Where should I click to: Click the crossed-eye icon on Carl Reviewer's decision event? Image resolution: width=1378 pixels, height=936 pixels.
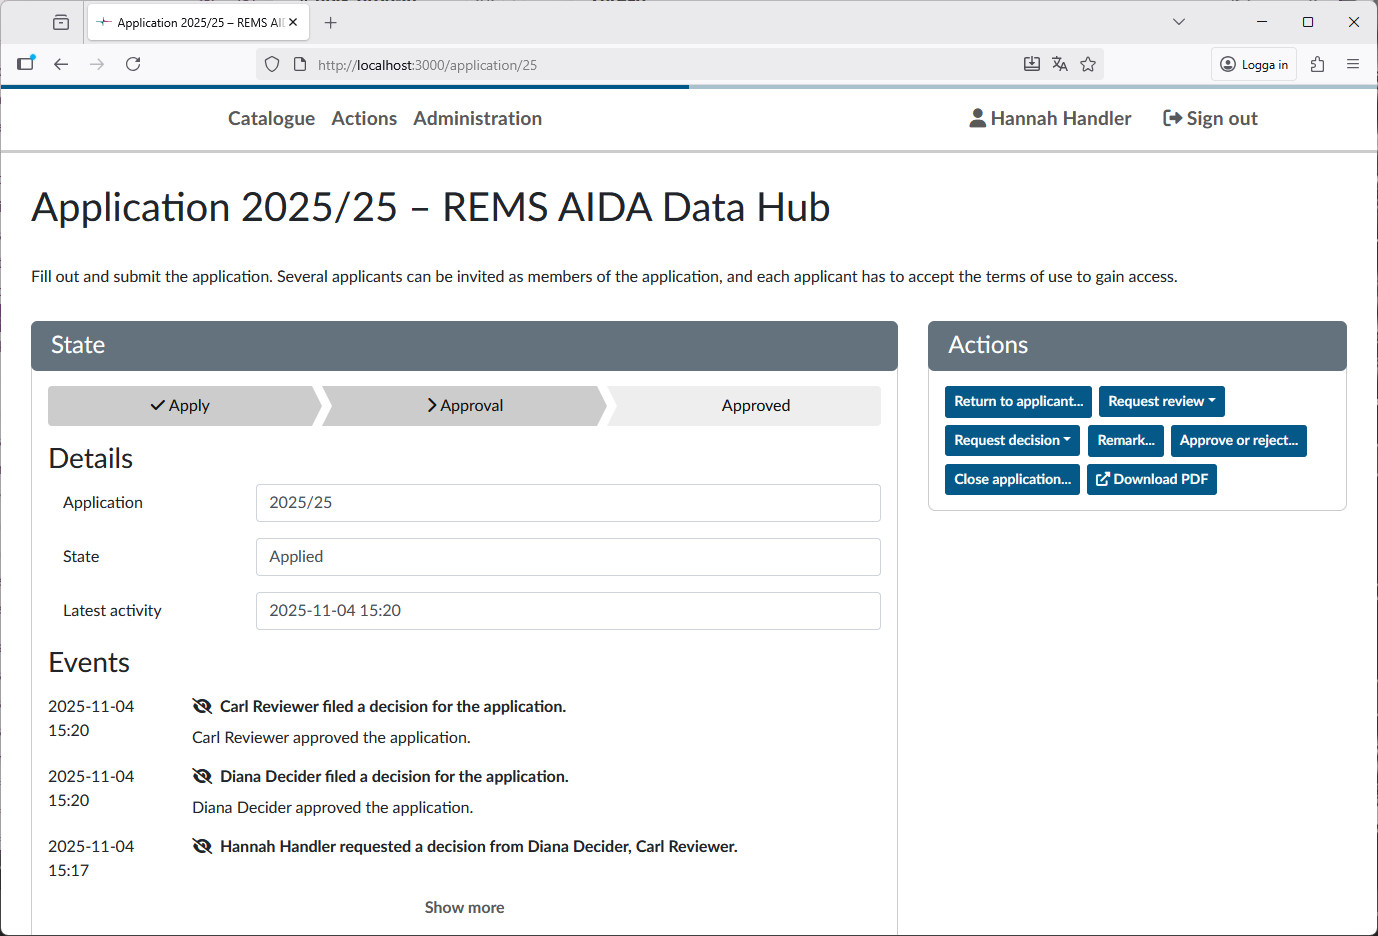203,706
